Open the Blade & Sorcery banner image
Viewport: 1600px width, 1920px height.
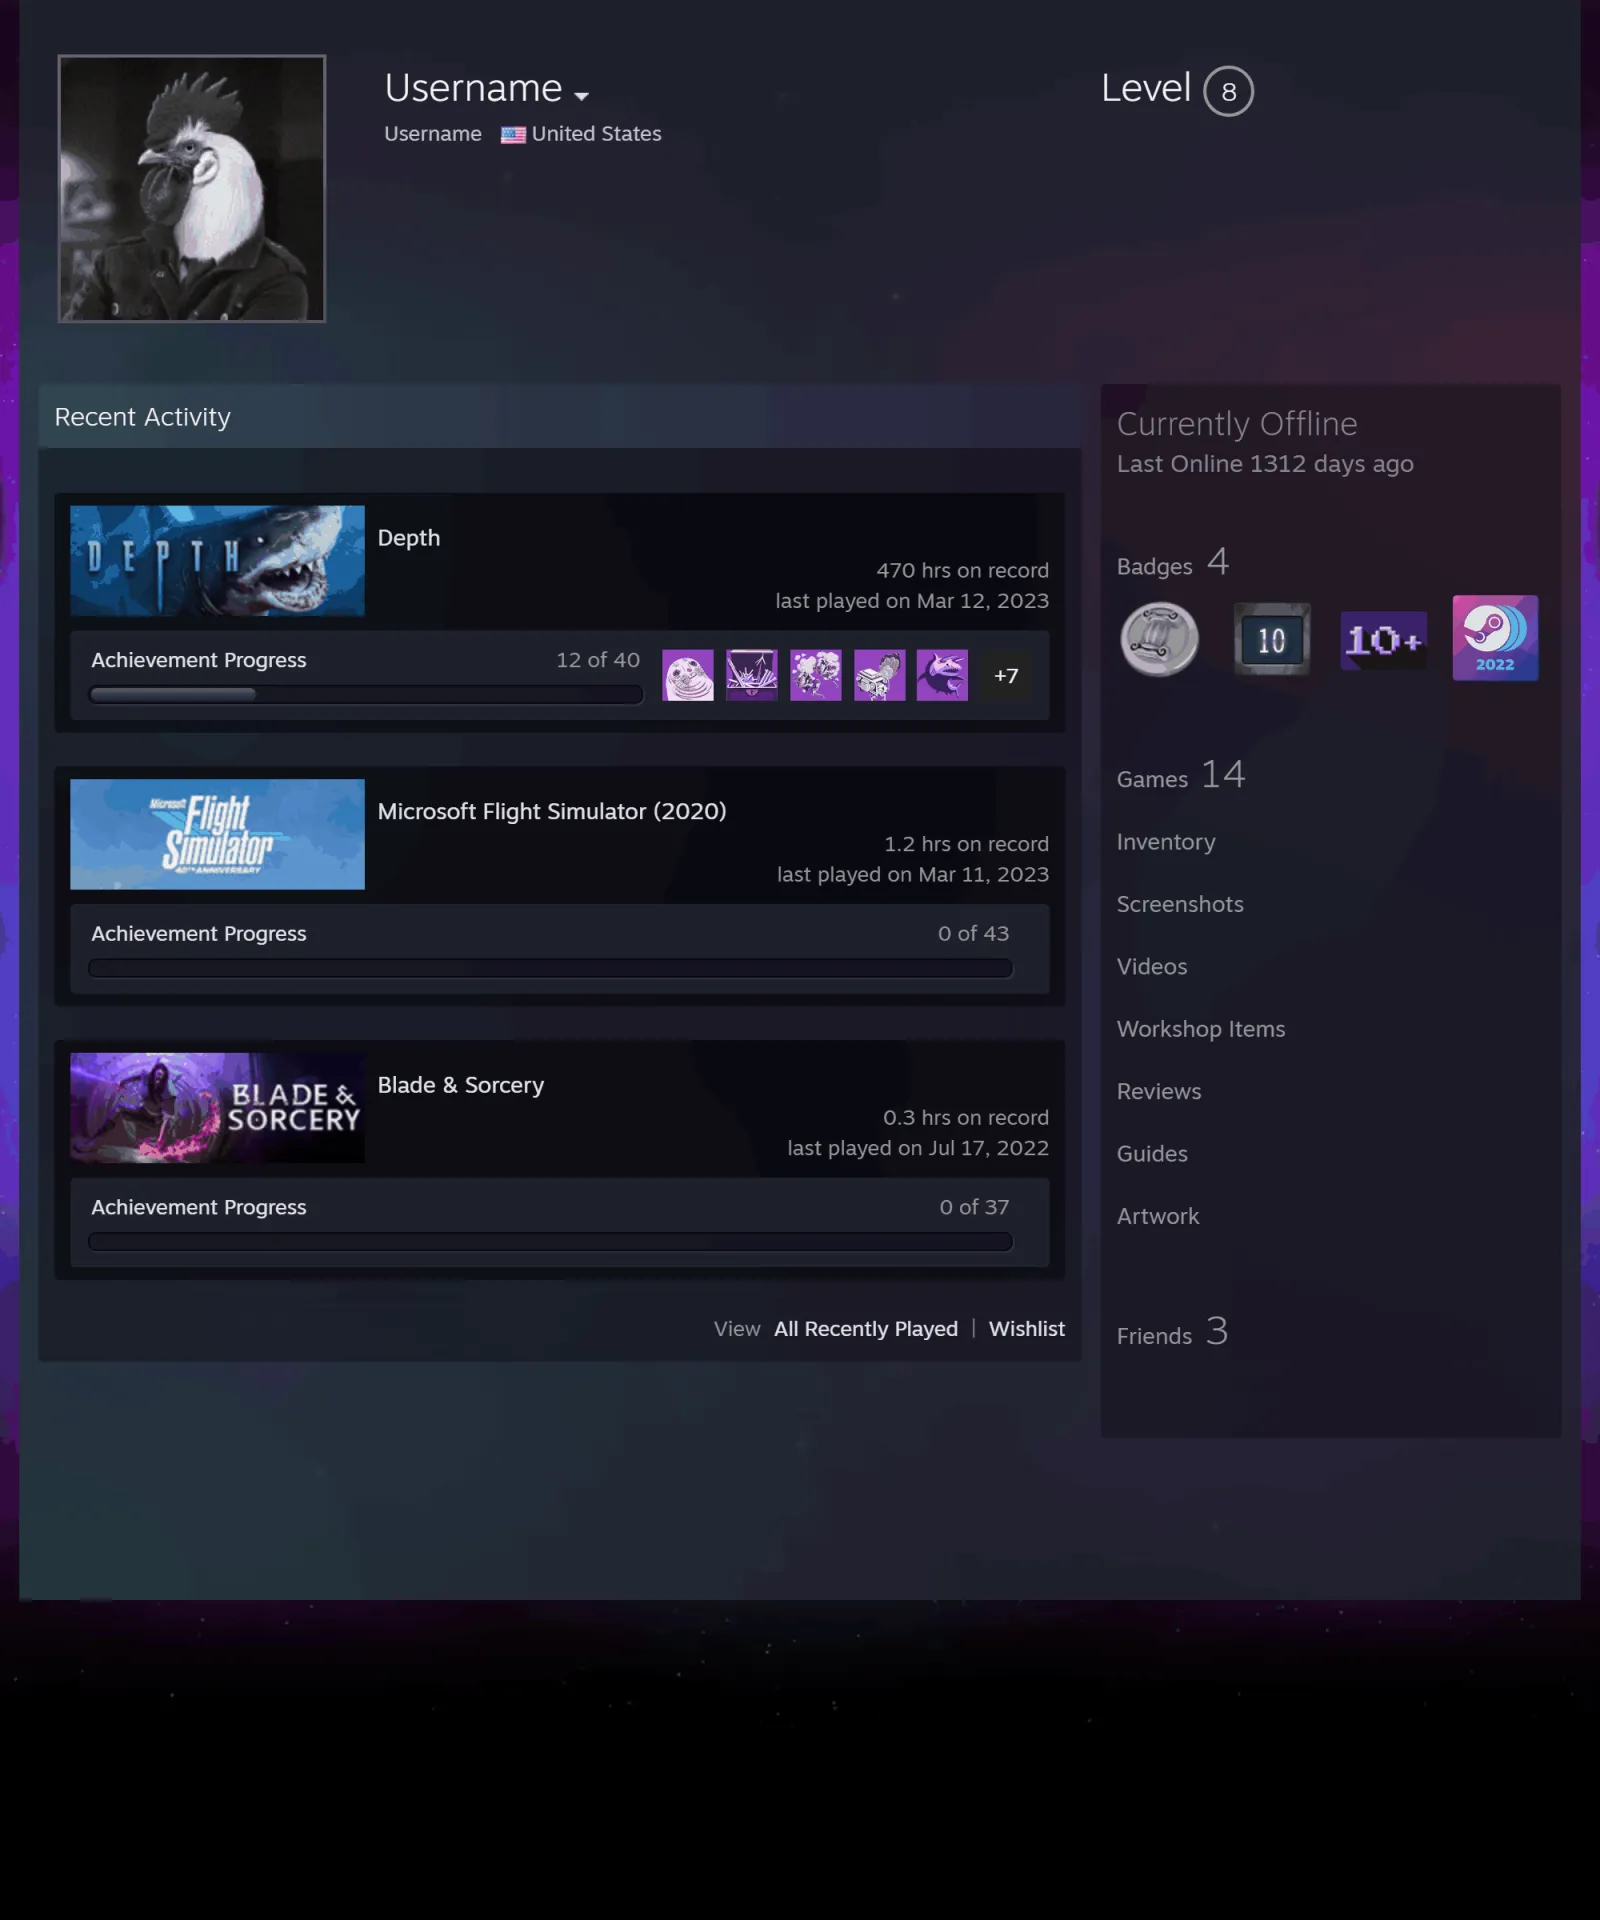[217, 1107]
